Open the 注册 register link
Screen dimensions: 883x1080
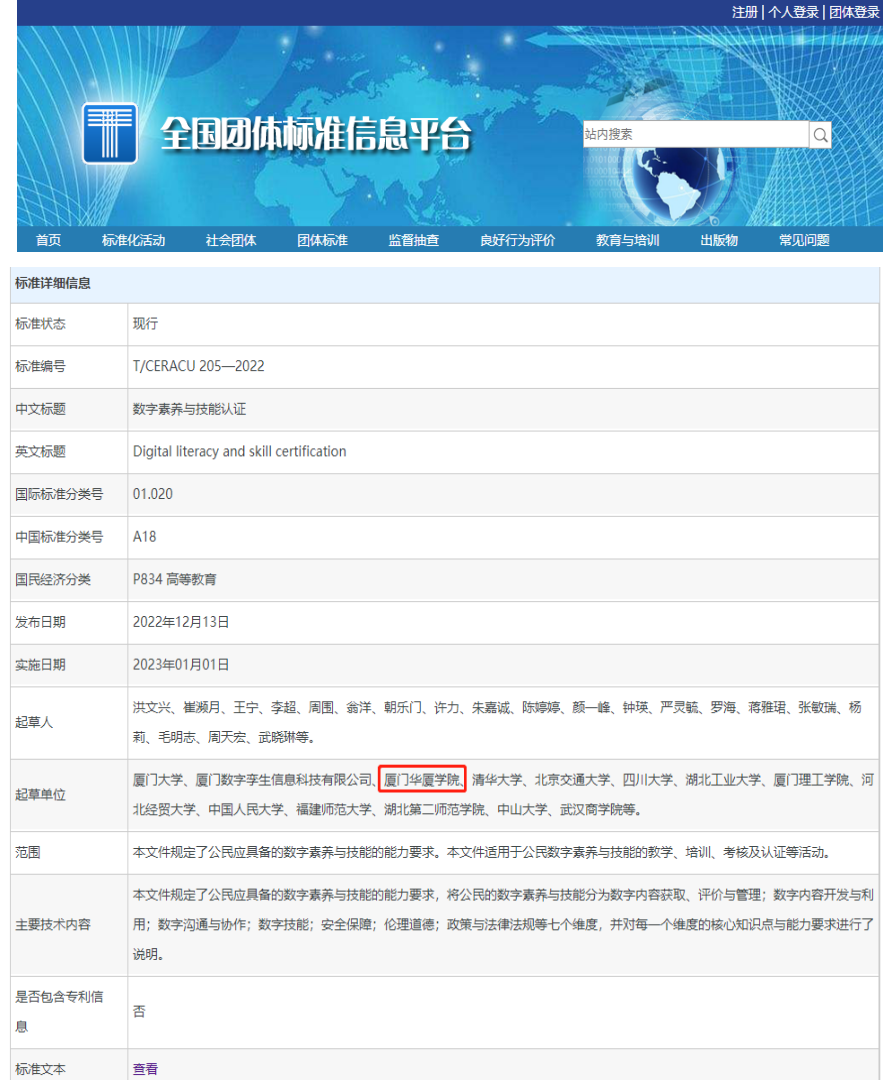(x=745, y=12)
